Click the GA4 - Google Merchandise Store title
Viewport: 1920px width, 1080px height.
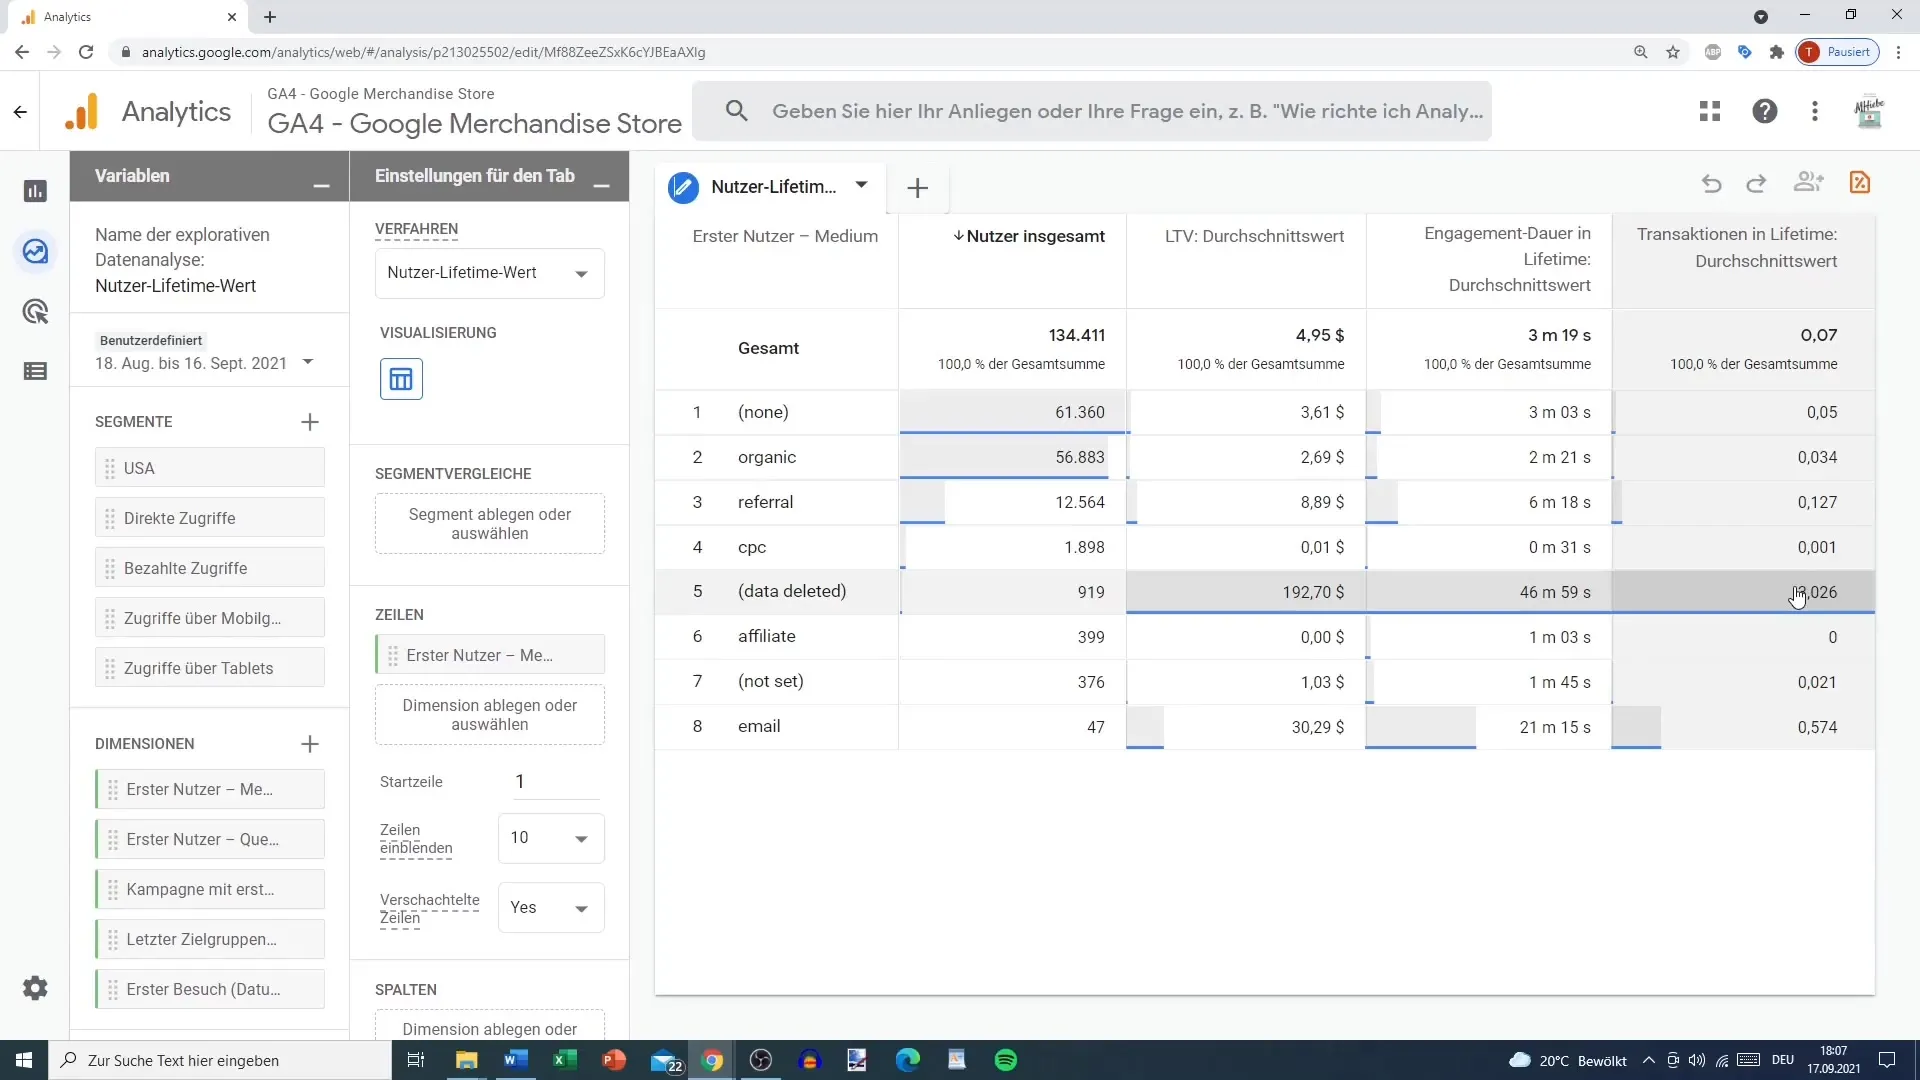tap(474, 123)
